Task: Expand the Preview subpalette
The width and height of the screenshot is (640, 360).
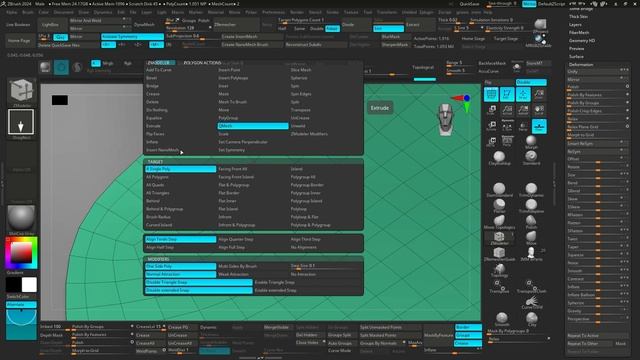Action: click(576, 49)
